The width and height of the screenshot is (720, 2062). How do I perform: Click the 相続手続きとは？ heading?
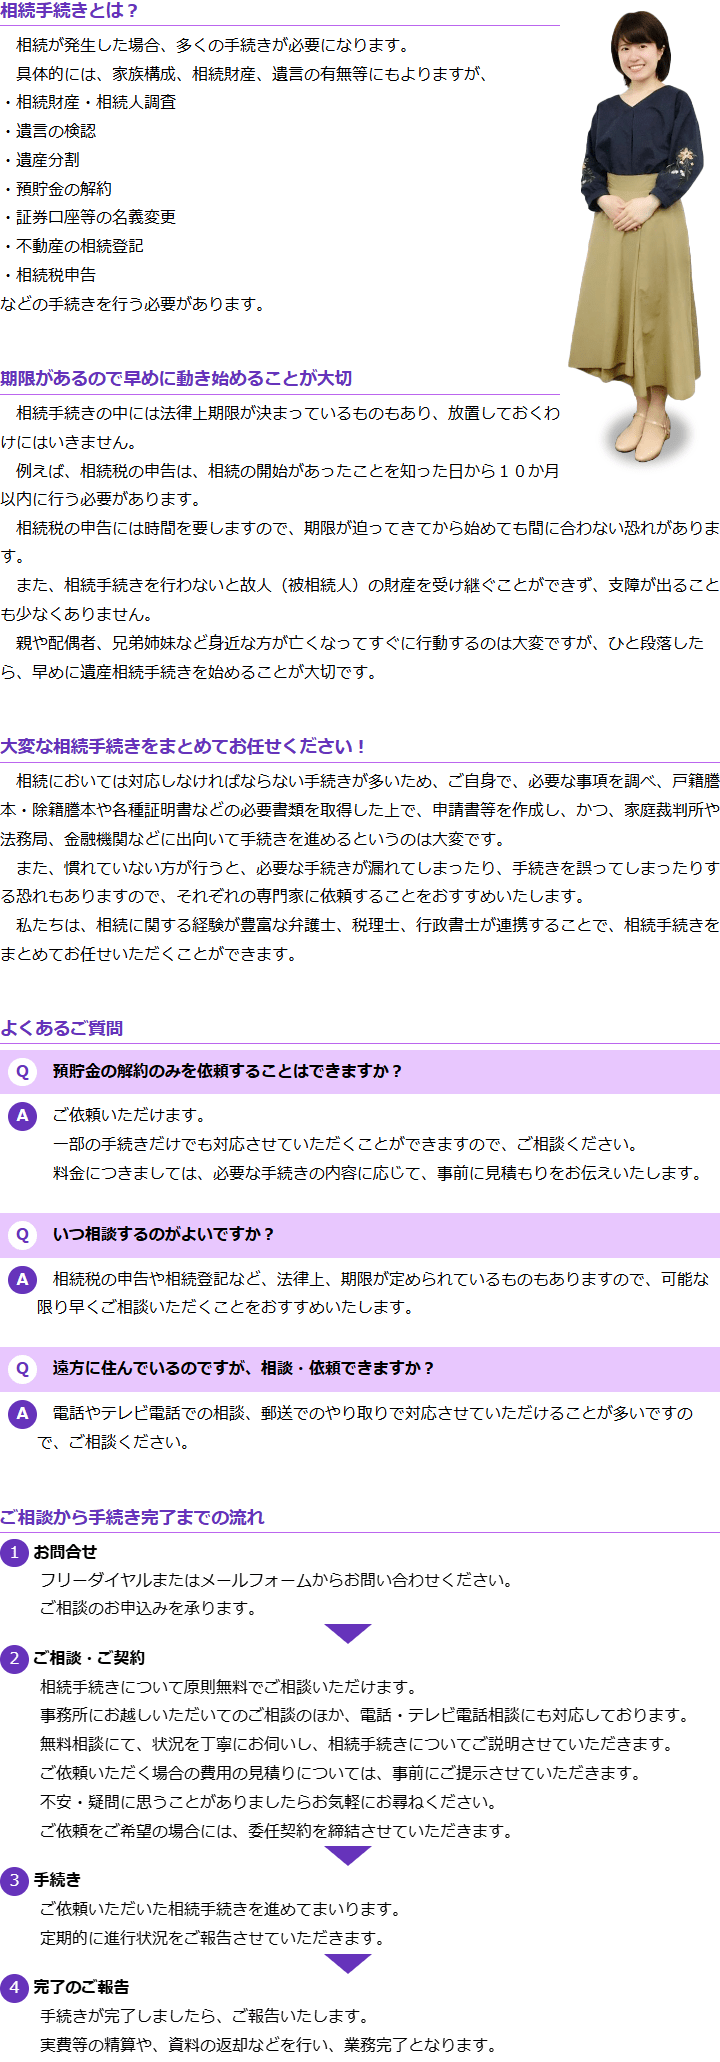click(70, 11)
